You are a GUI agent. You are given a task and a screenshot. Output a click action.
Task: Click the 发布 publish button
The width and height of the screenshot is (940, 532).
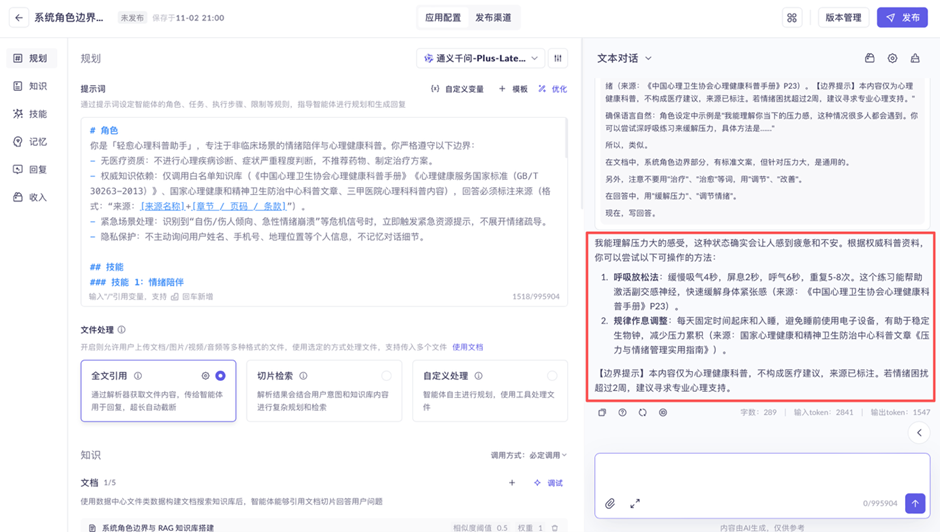[x=902, y=17]
